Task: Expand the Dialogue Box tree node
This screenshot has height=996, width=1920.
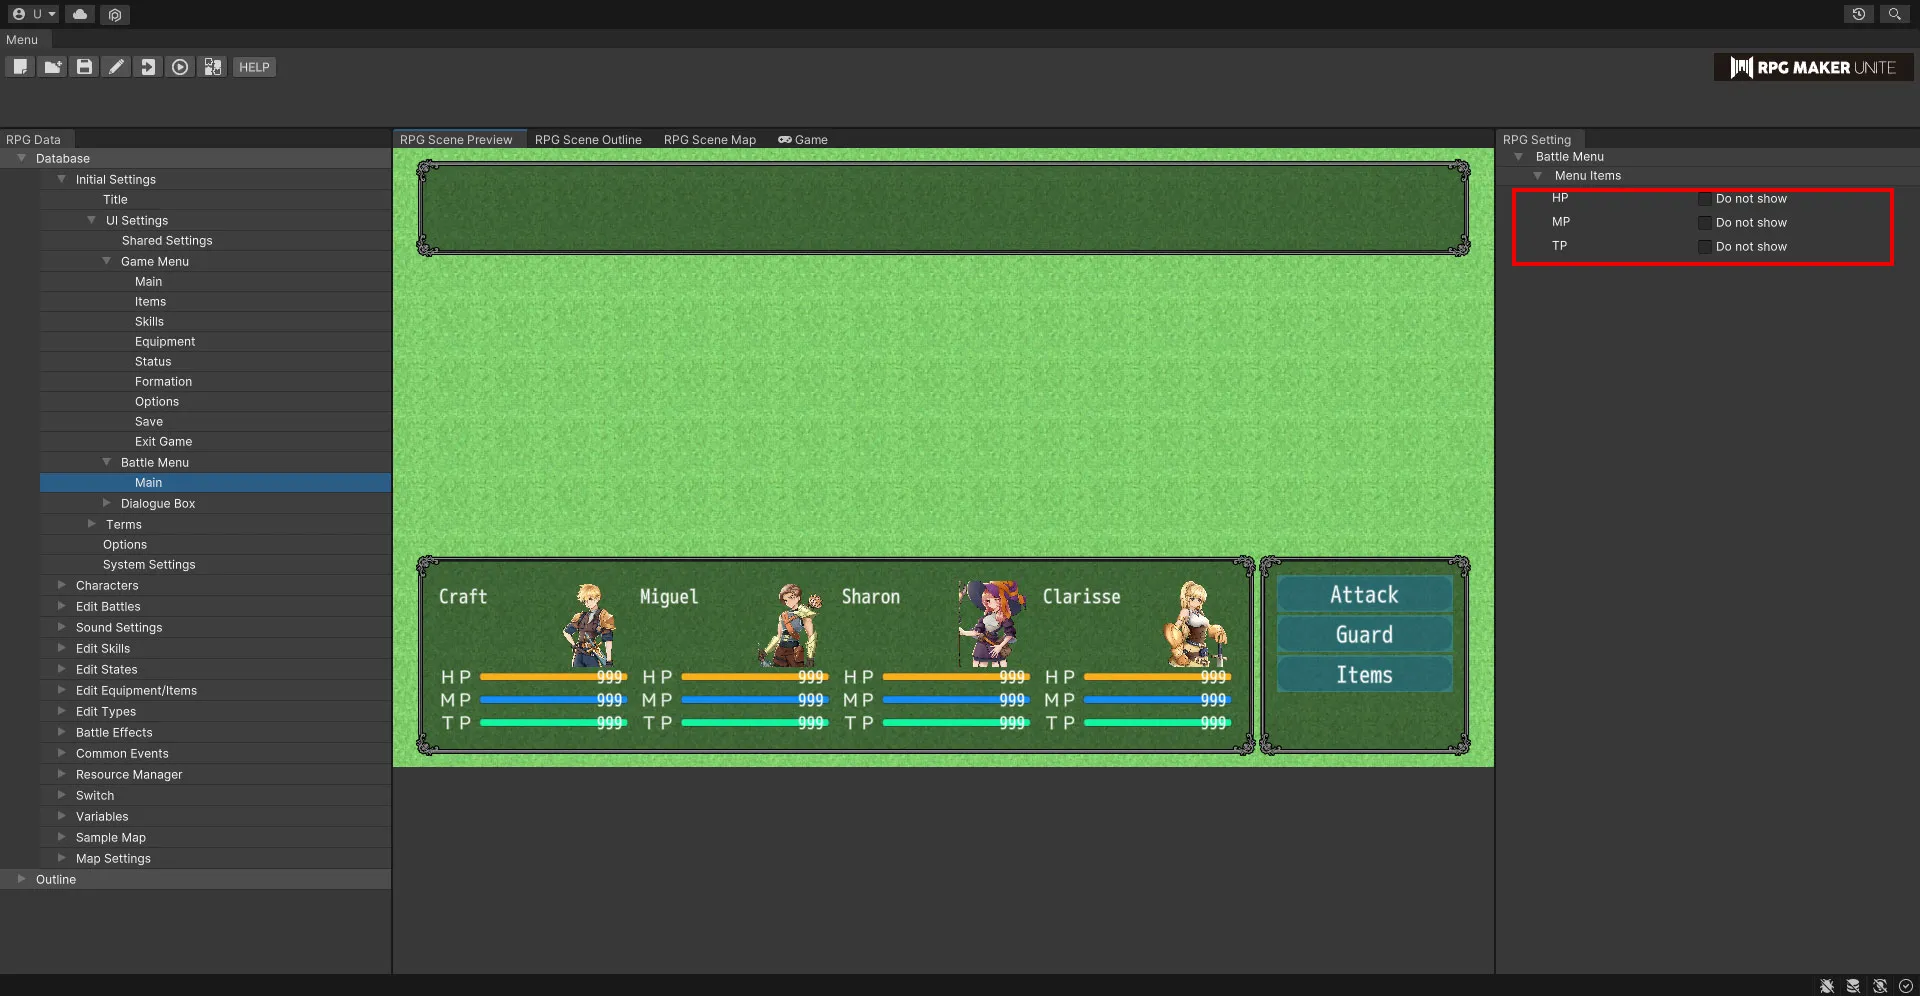Action: click(x=107, y=503)
